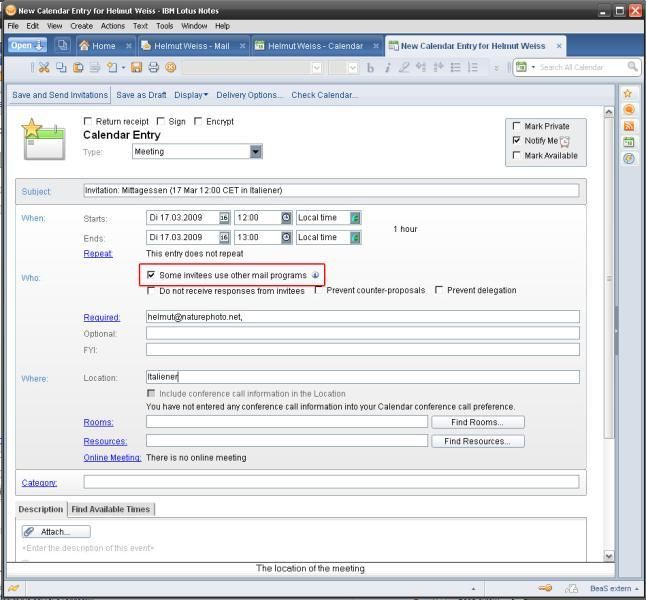The width and height of the screenshot is (646, 600).
Task: Click the time zone icon for start time
Action: [x=355, y=218]
